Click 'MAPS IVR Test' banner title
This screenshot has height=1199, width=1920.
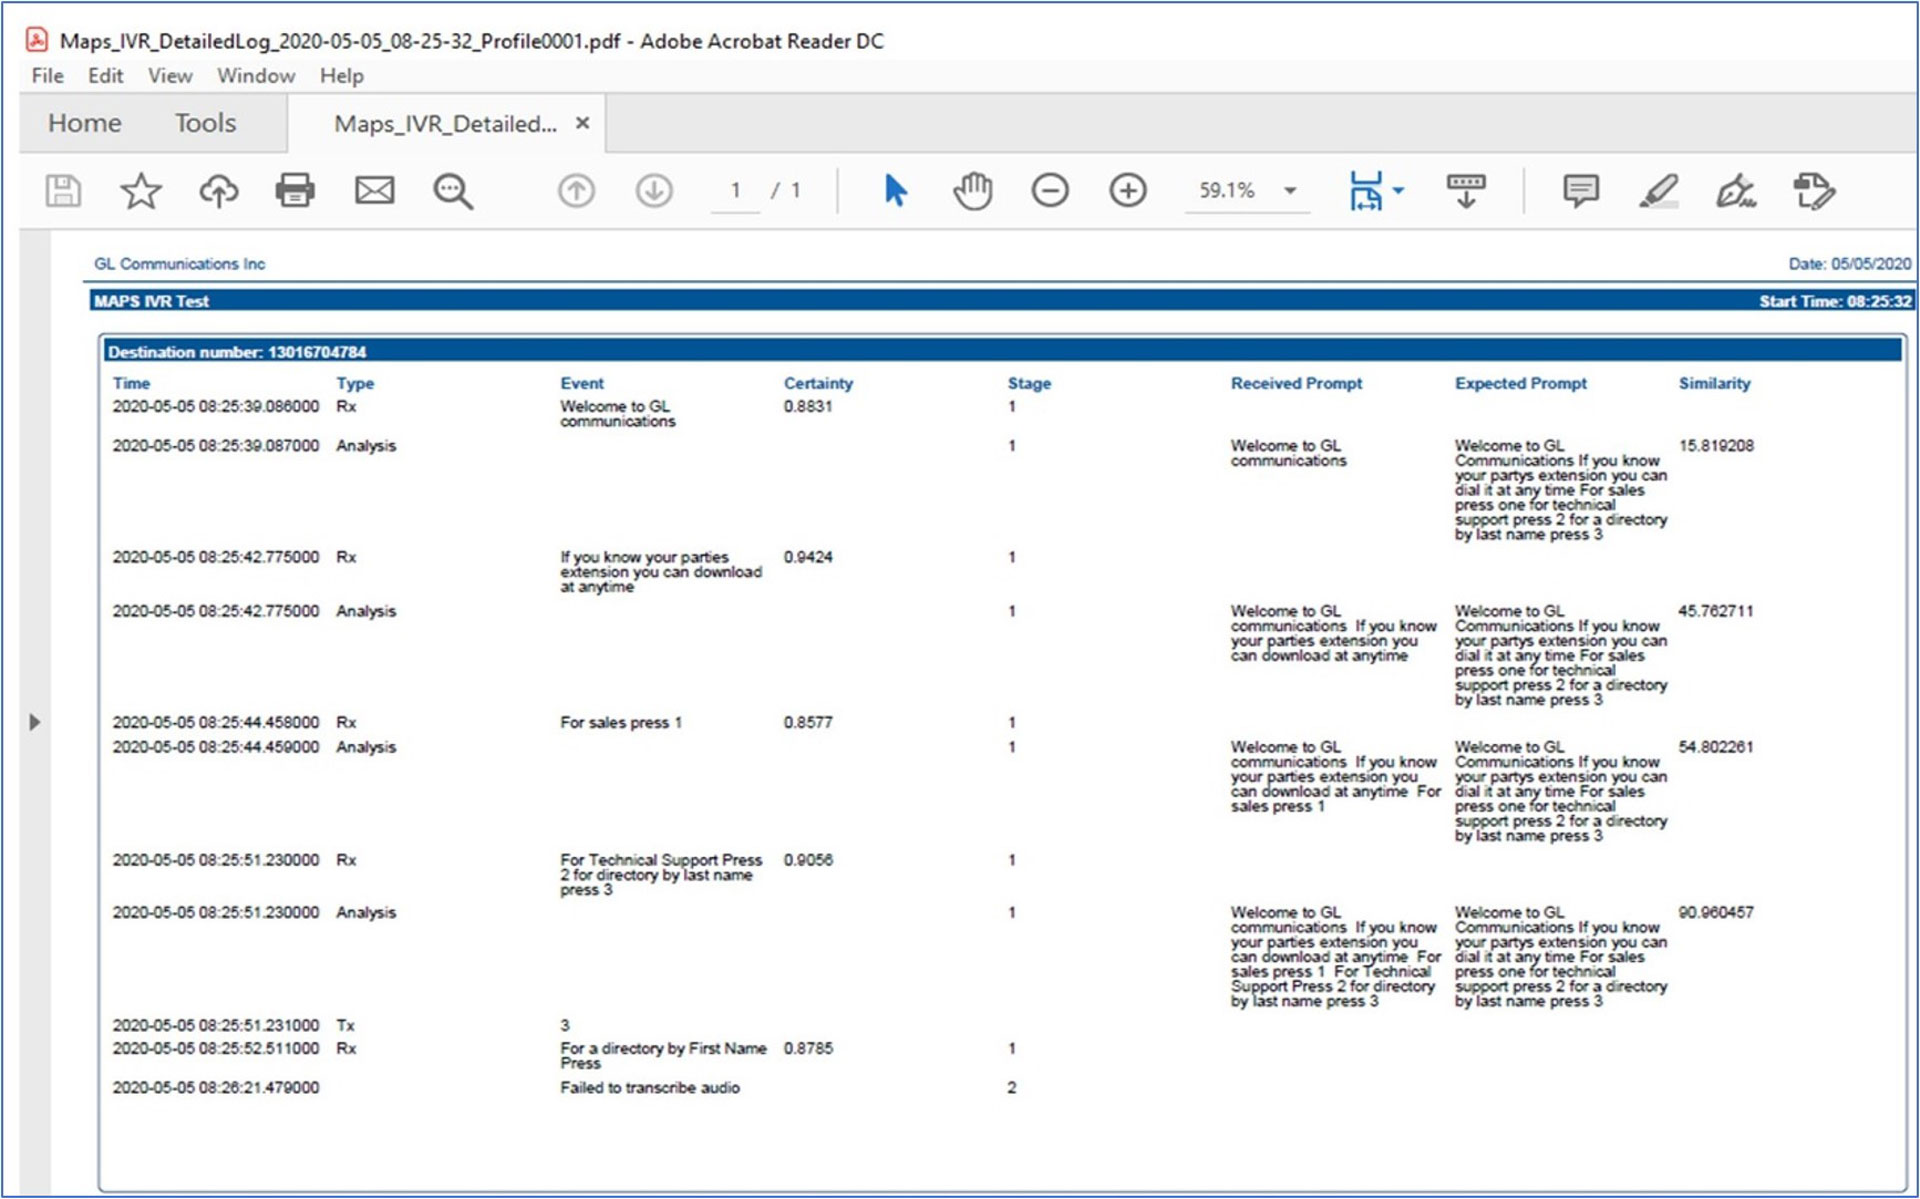(x=151, y=301)
